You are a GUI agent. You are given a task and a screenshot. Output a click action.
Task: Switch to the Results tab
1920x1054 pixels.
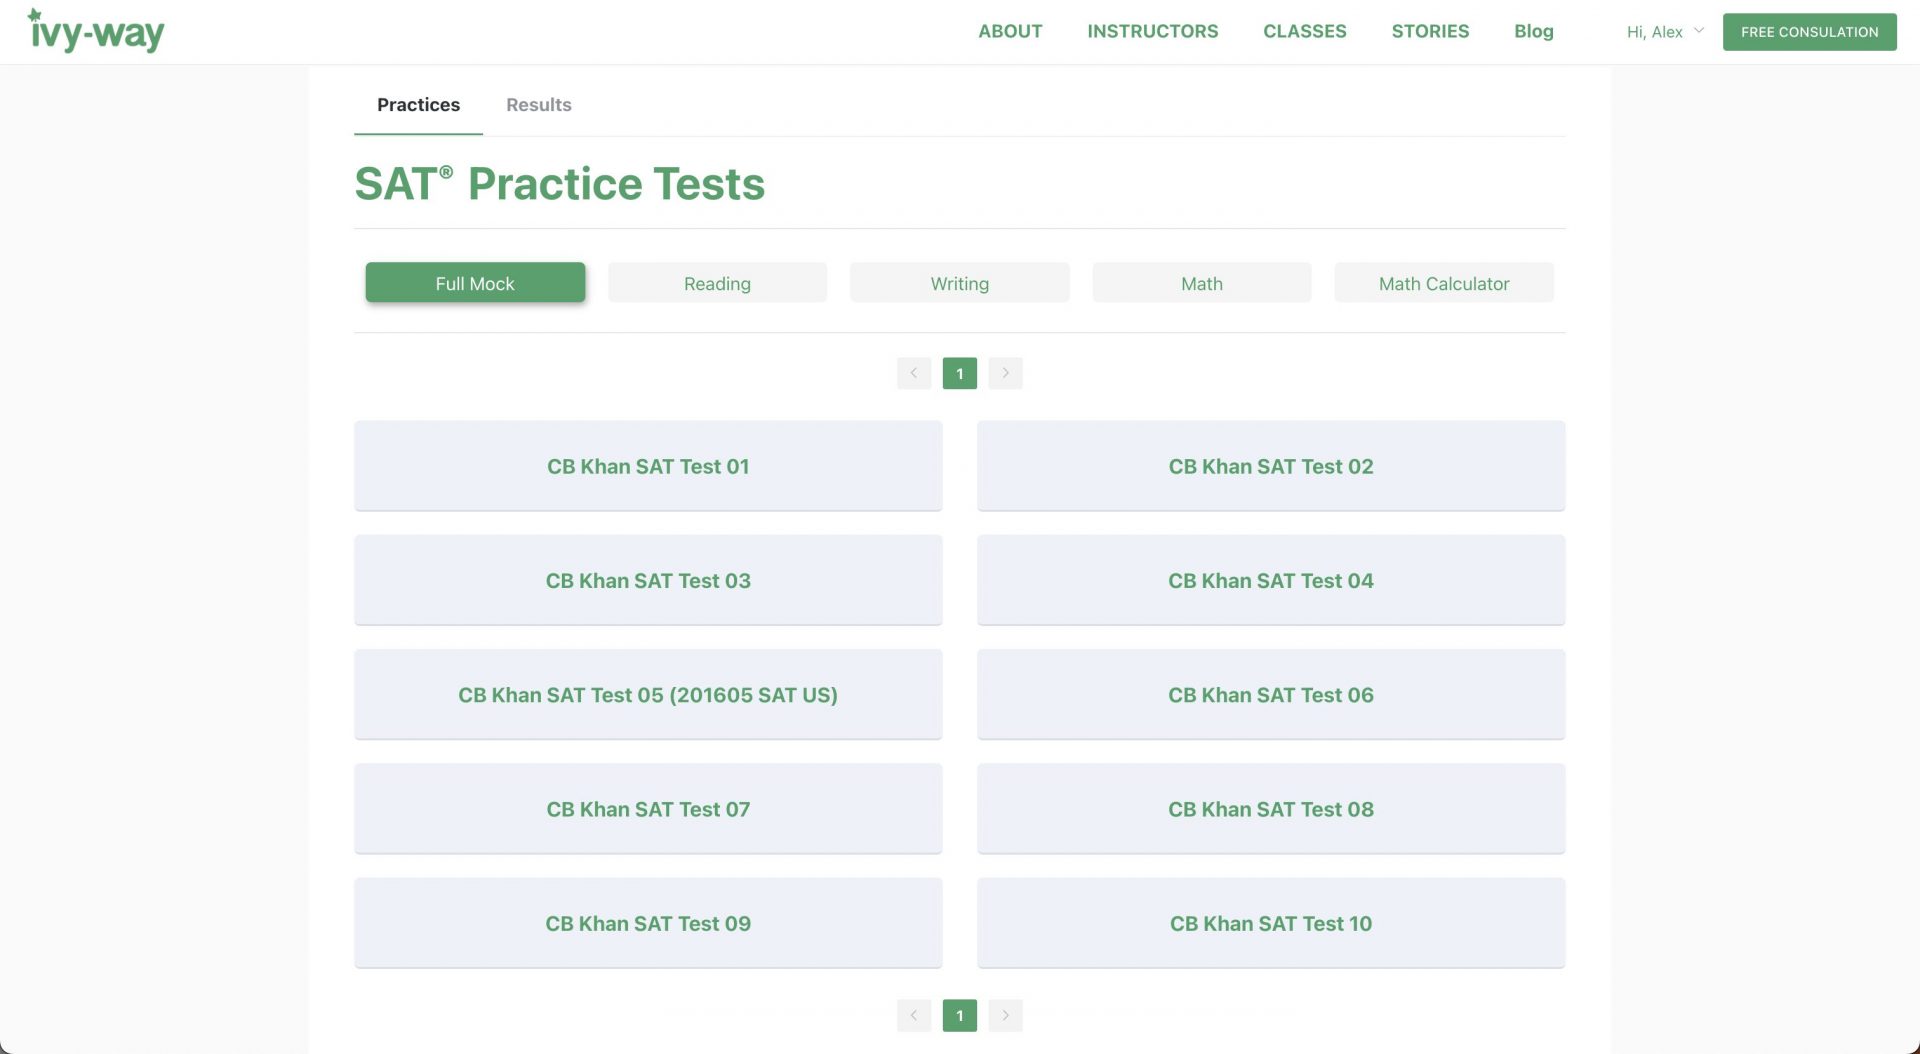(538, 105)
